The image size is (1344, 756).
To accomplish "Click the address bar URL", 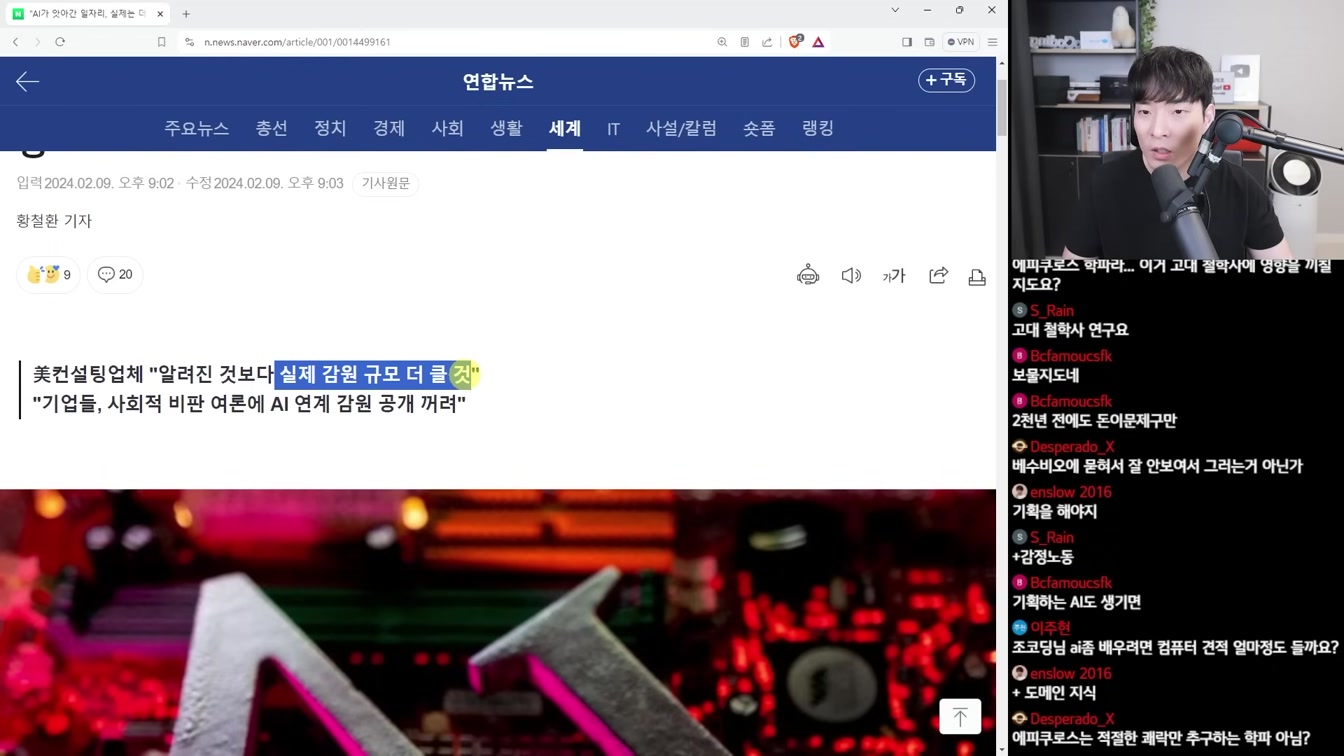I will tap(297, 42).
